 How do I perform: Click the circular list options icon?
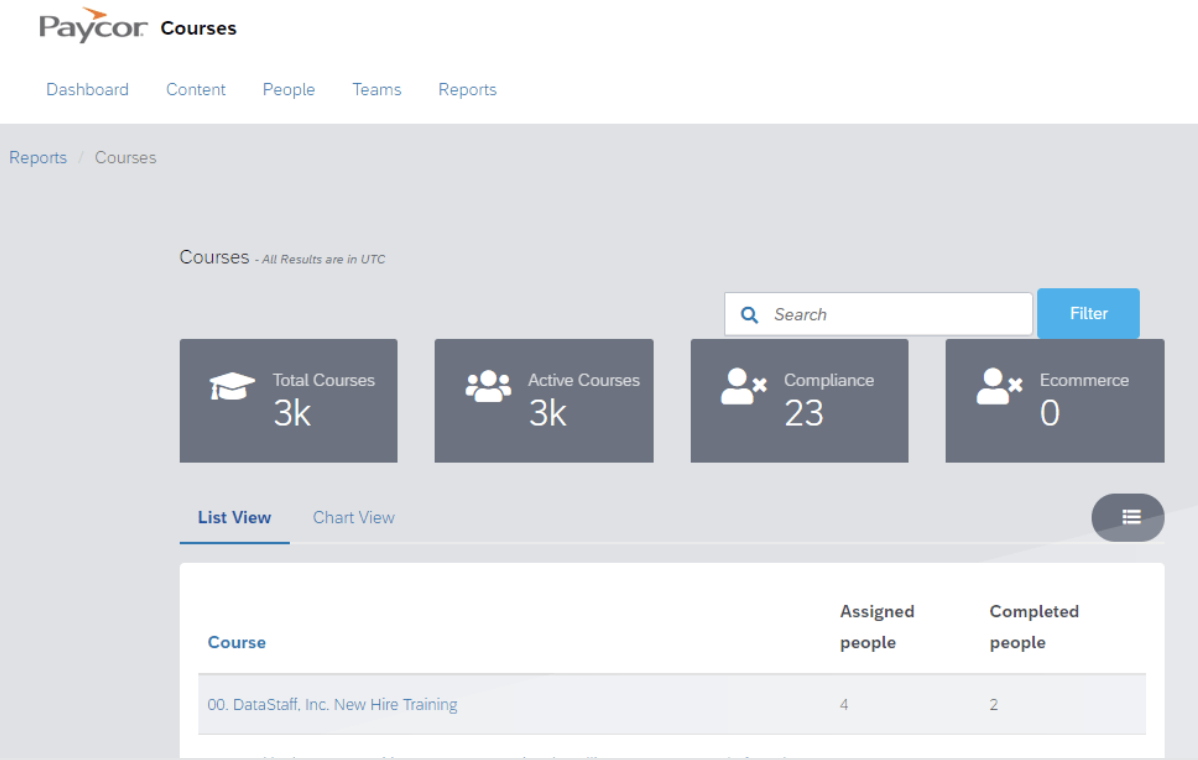(x=1128, y=517)
